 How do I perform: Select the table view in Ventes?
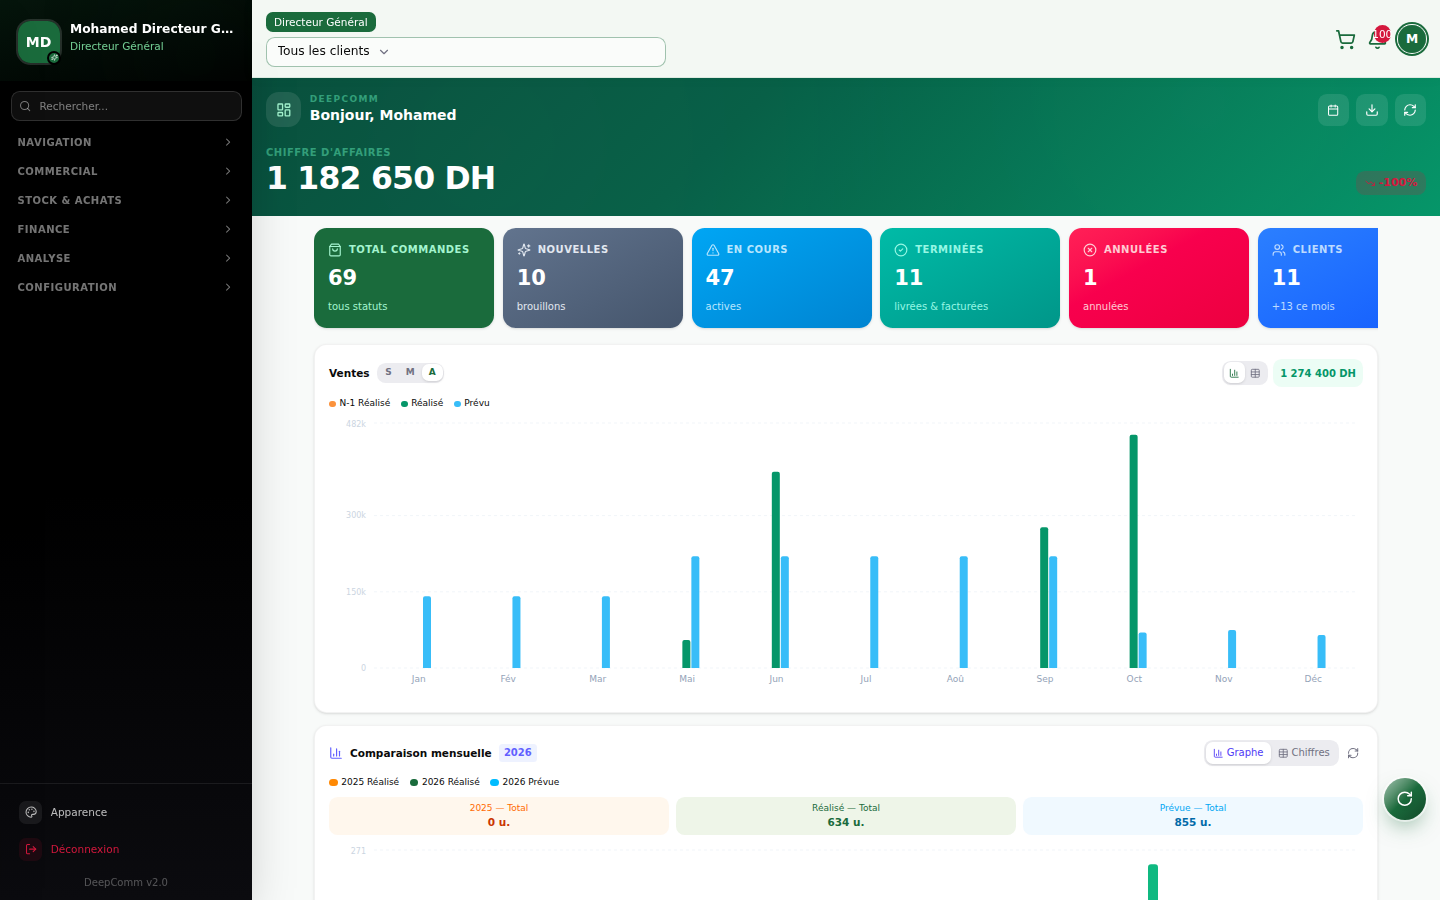[x=1255, y=373]
